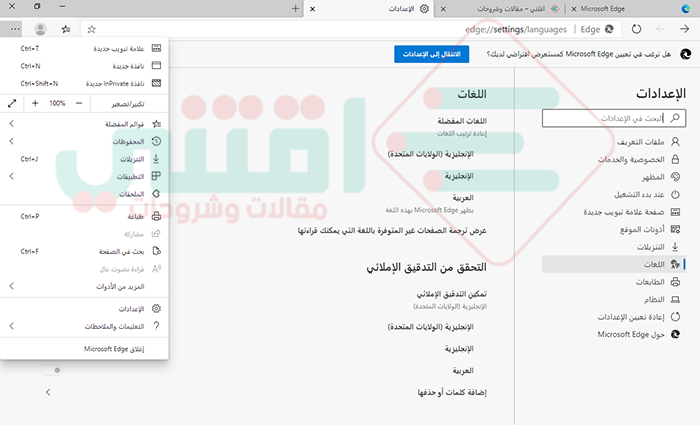
Task: Open الإعدادات (Settings) from the menu
Action: (84, 308)
